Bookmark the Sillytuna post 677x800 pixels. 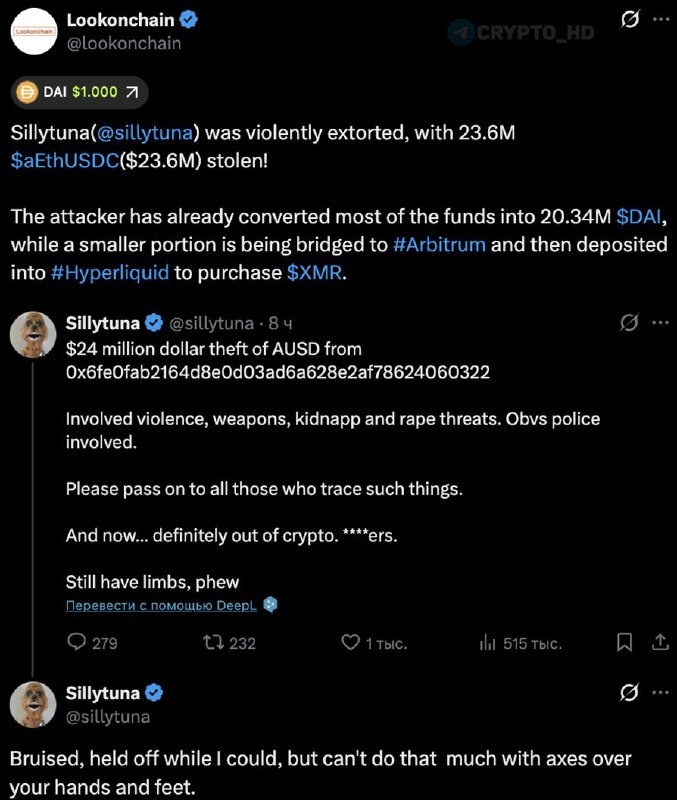point(625,642)
